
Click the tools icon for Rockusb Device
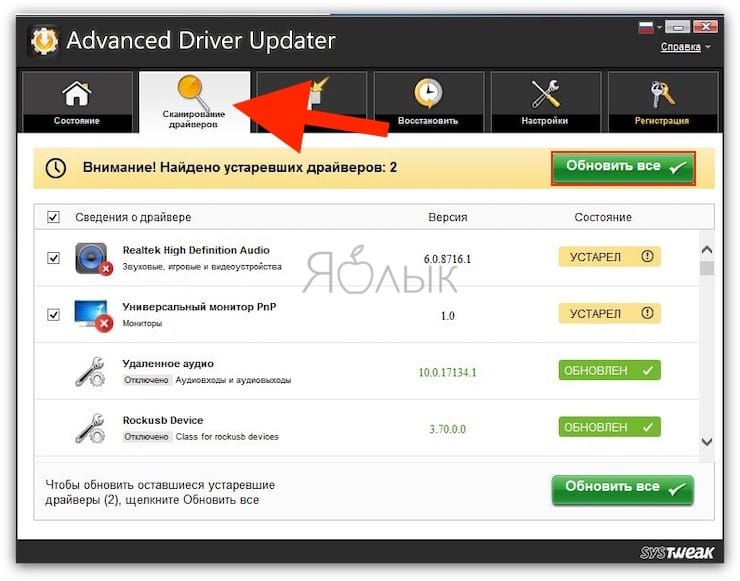click(91, 429)
